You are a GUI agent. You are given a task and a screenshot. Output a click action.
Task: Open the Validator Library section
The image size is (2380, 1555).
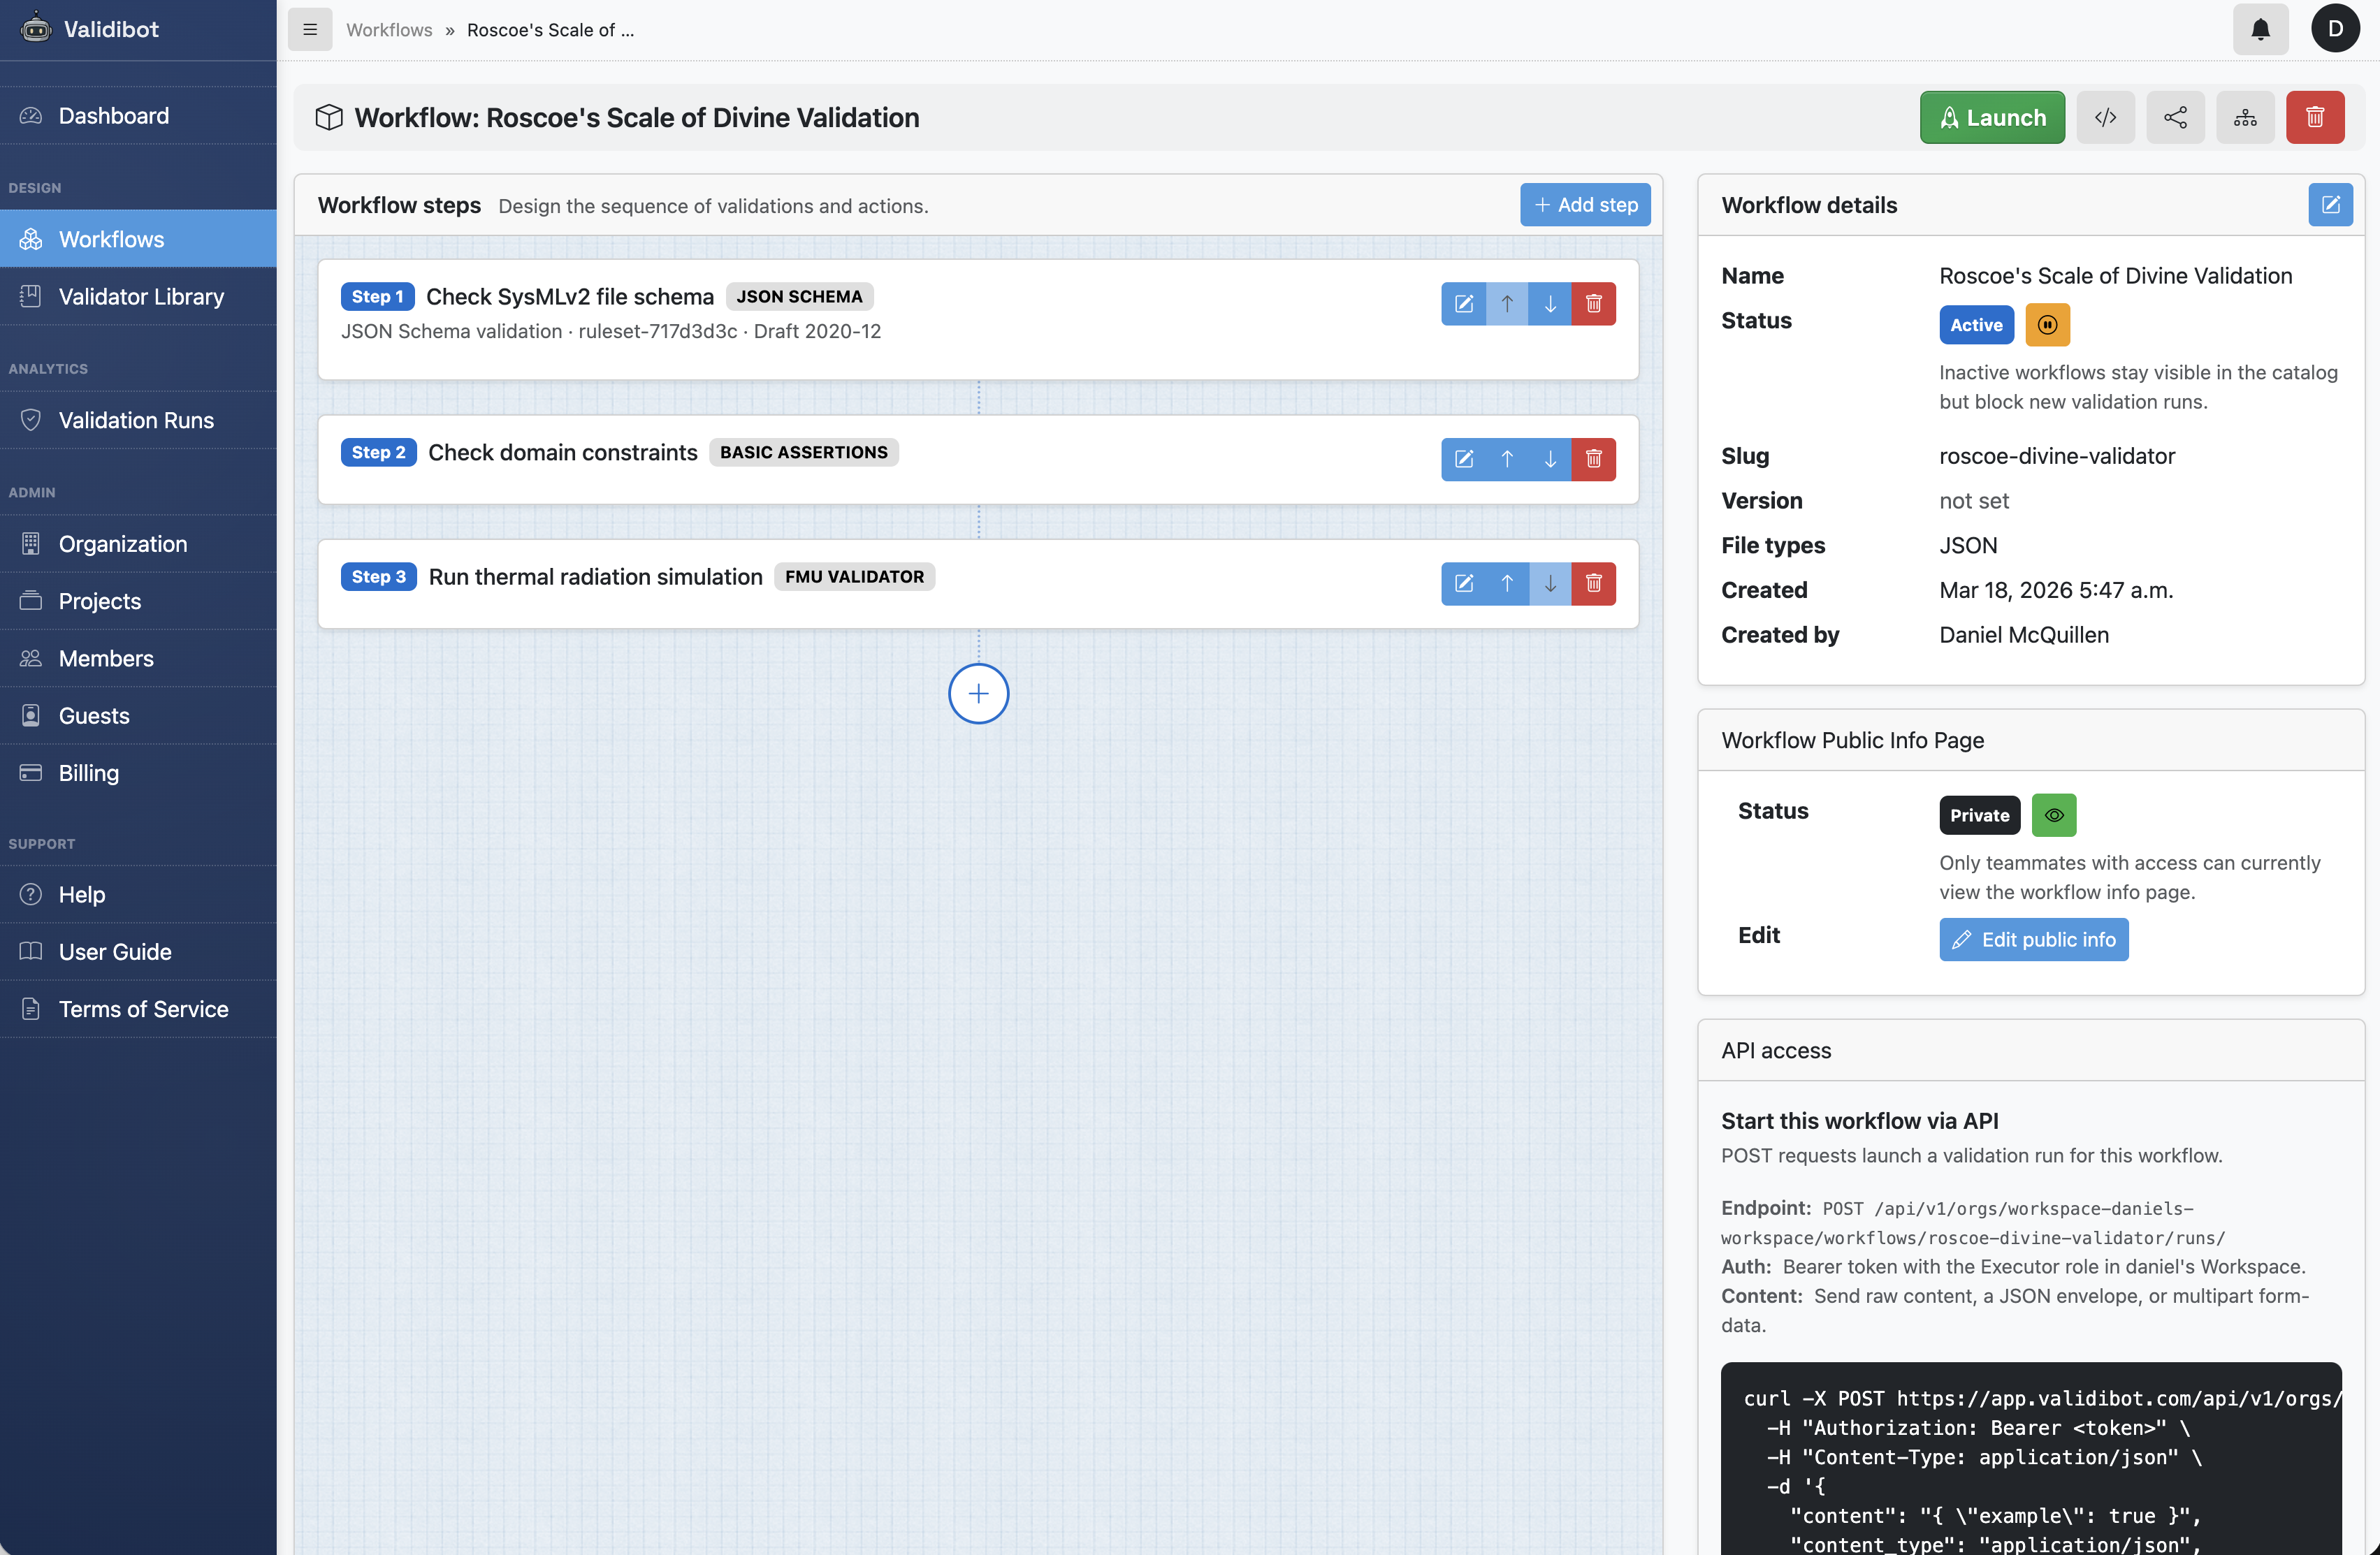coord(140,296)
